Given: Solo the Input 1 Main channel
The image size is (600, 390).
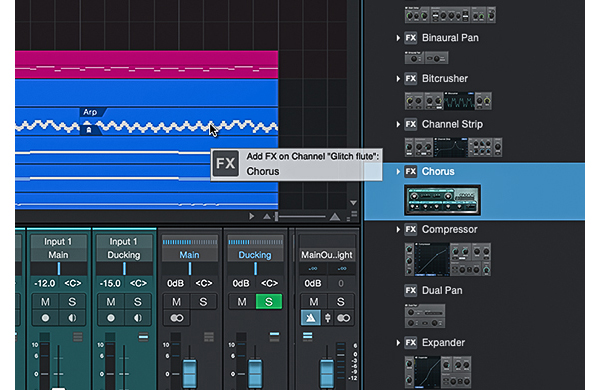Looking at the screenshot, I should [x=72, y=302].
